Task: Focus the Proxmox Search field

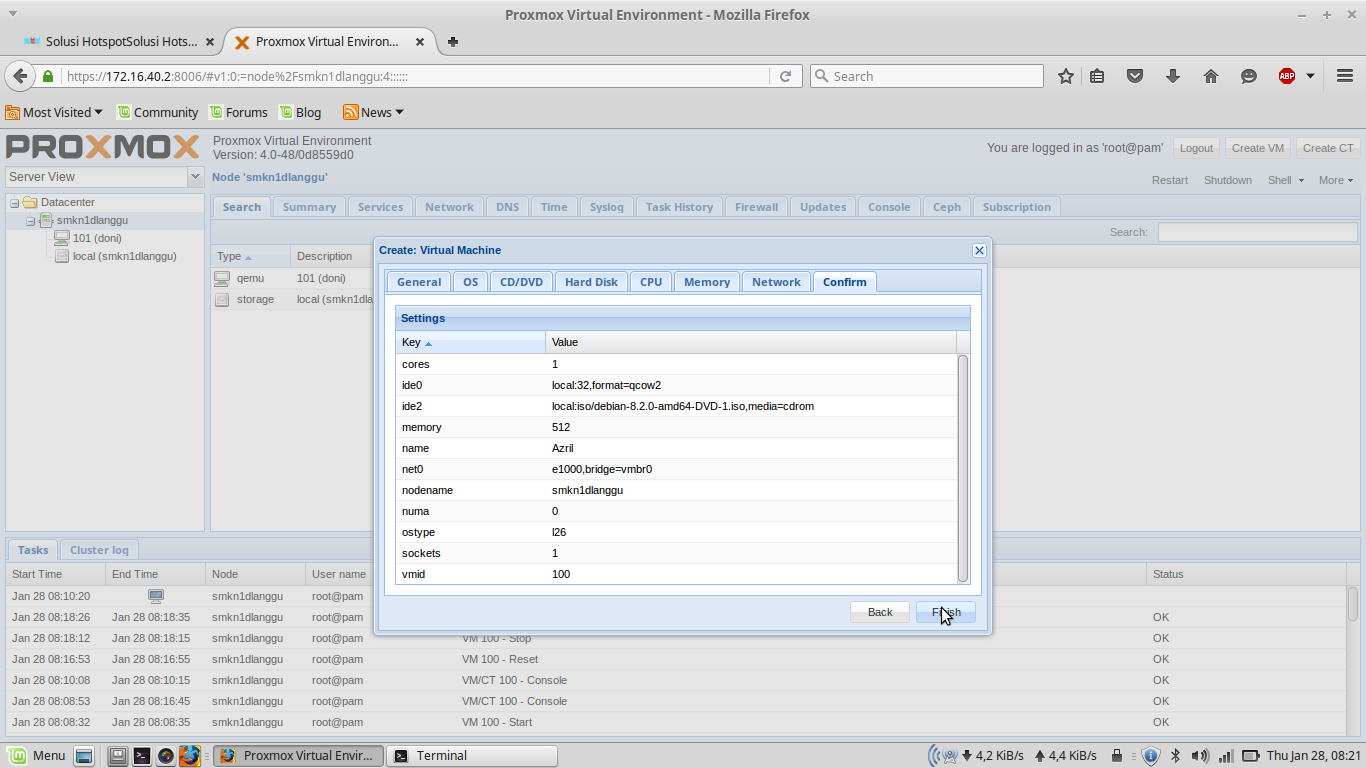Action: 1257,232
